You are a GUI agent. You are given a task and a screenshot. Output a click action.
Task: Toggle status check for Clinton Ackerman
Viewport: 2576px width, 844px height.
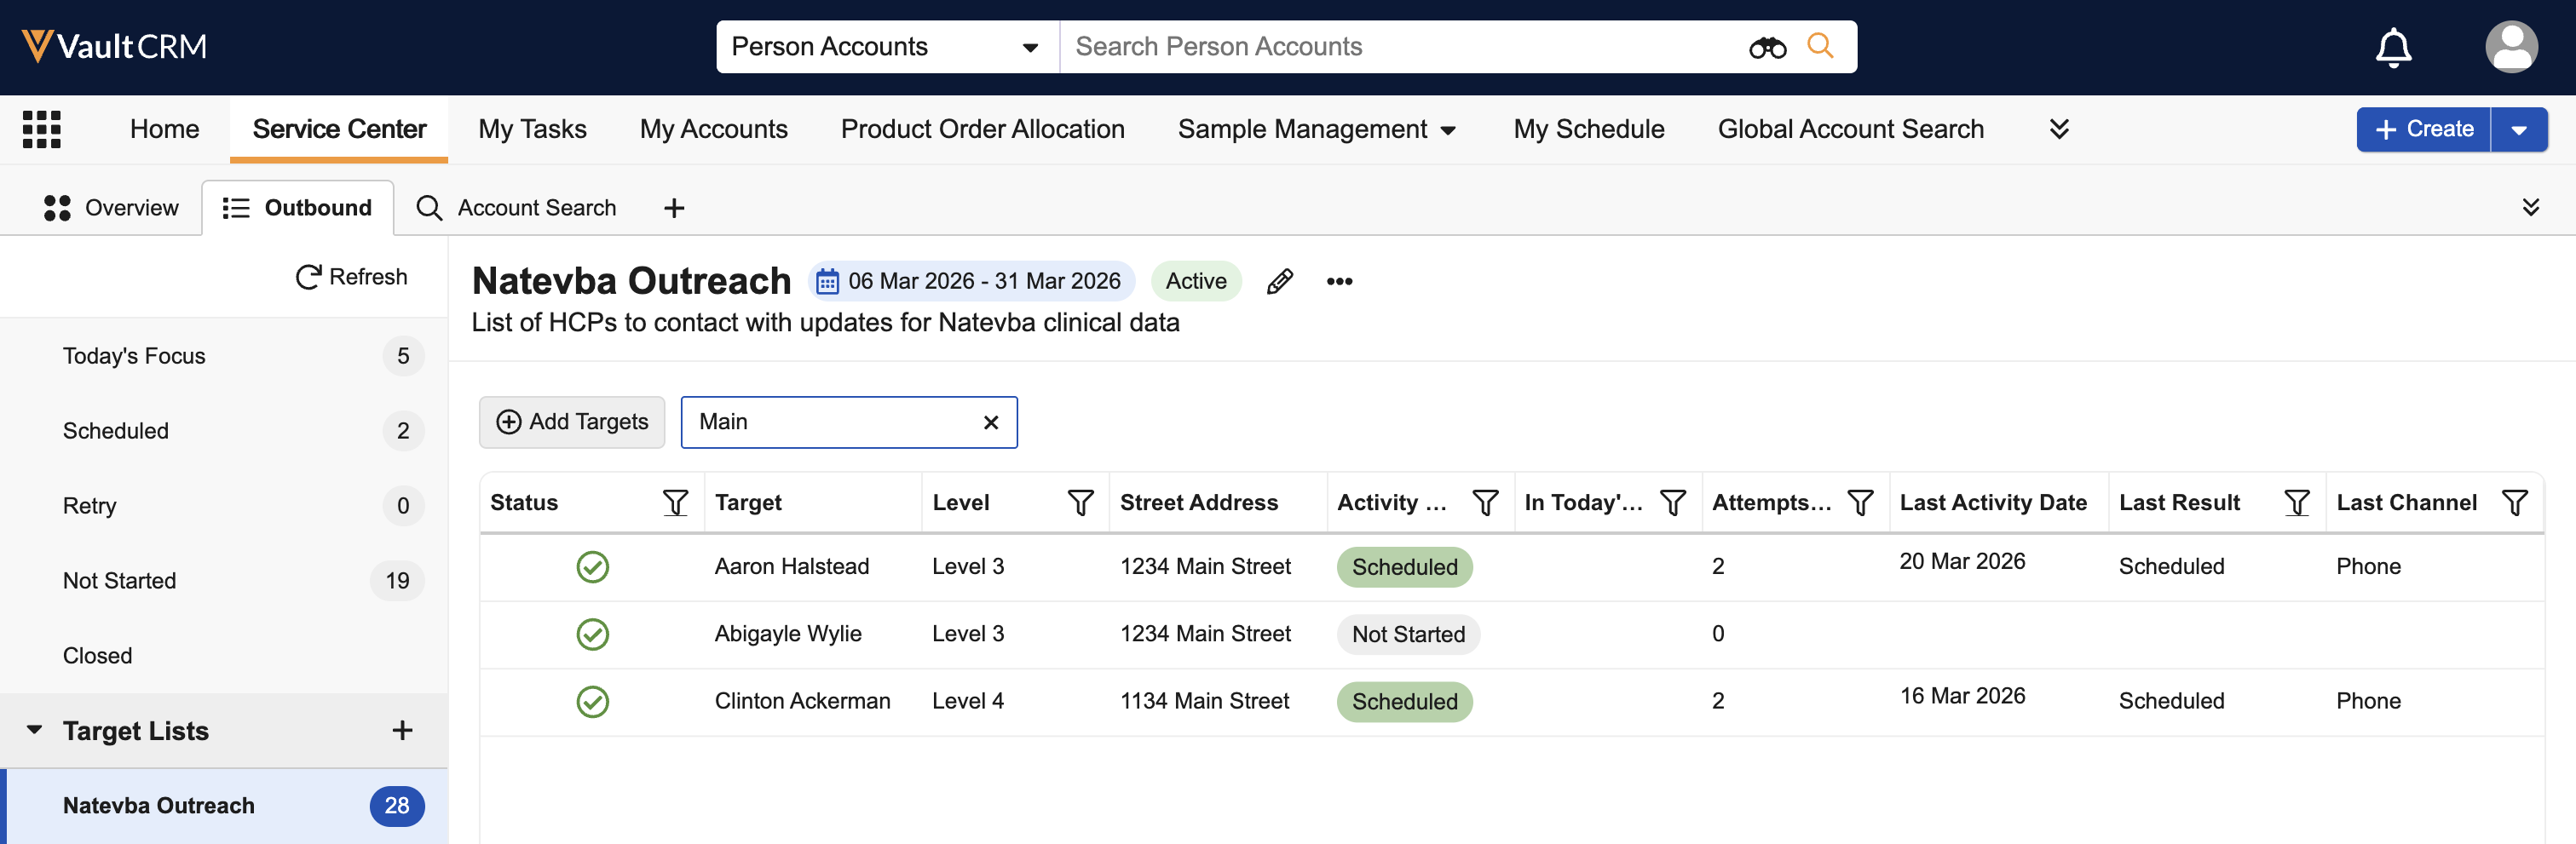point(592,702)
